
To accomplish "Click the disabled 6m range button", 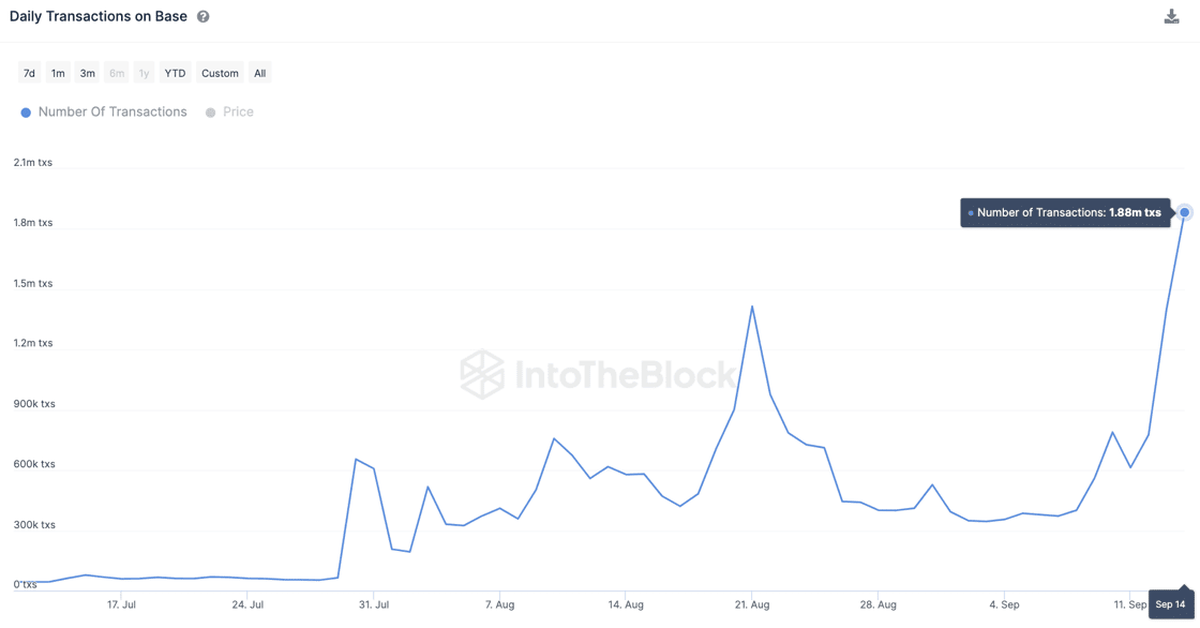I will click(x=116, y=72).
